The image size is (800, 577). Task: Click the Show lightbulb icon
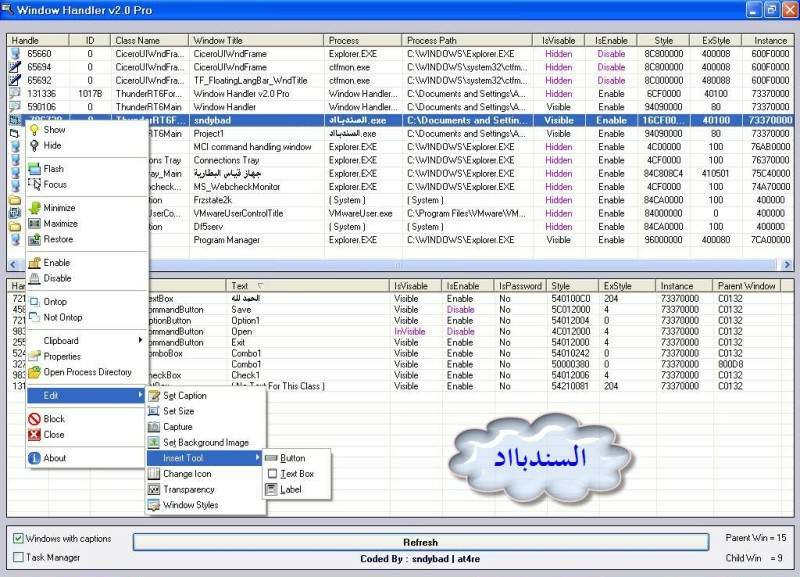[34, 130]
